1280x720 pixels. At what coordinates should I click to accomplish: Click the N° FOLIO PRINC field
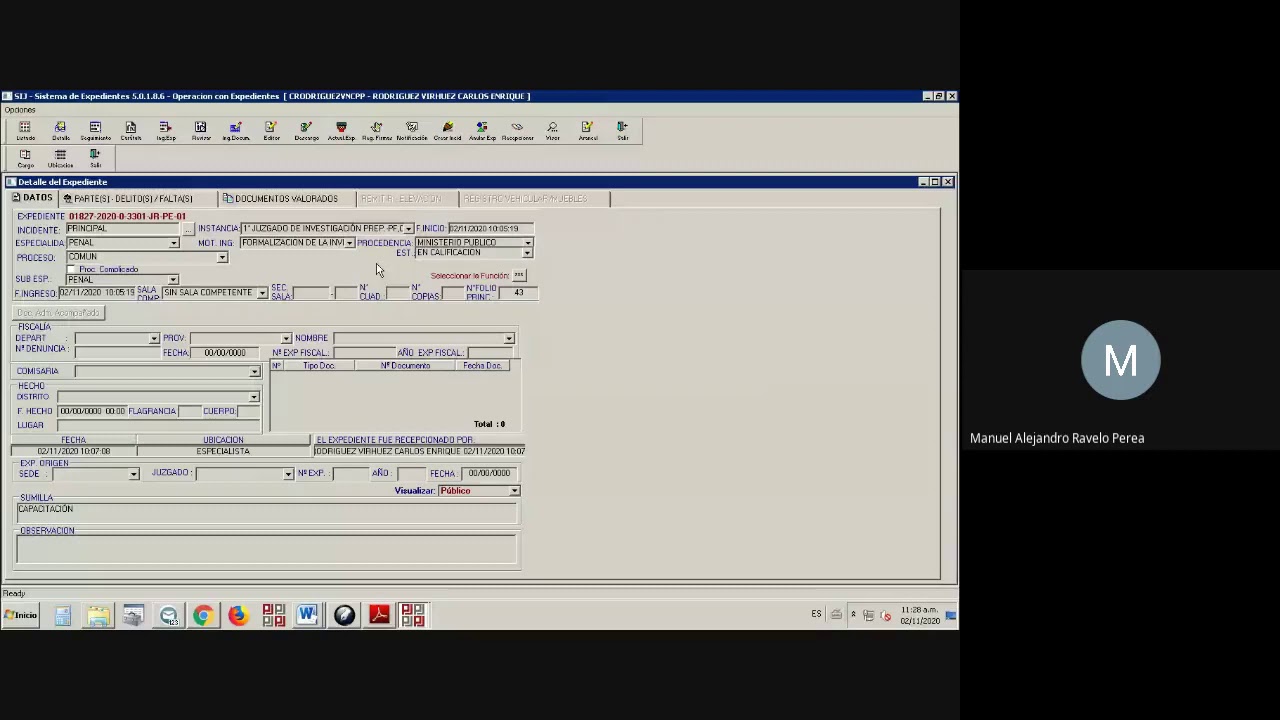click(518, 293)
